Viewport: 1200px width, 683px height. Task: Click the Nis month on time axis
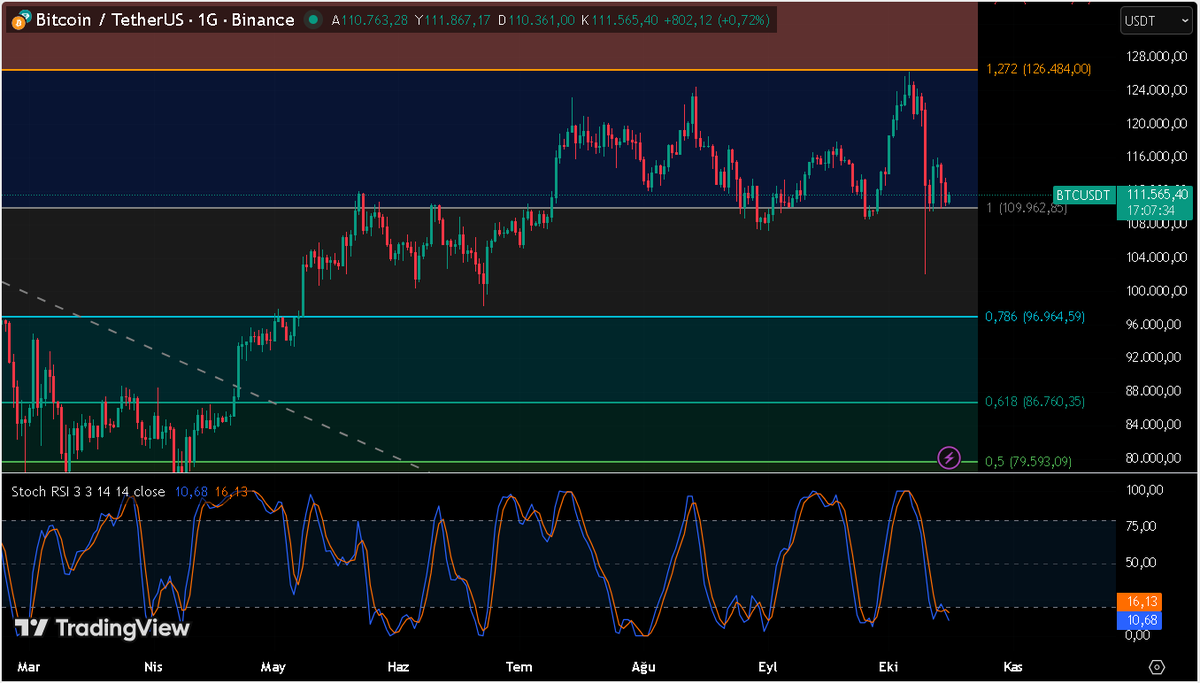tap(153, 667)
